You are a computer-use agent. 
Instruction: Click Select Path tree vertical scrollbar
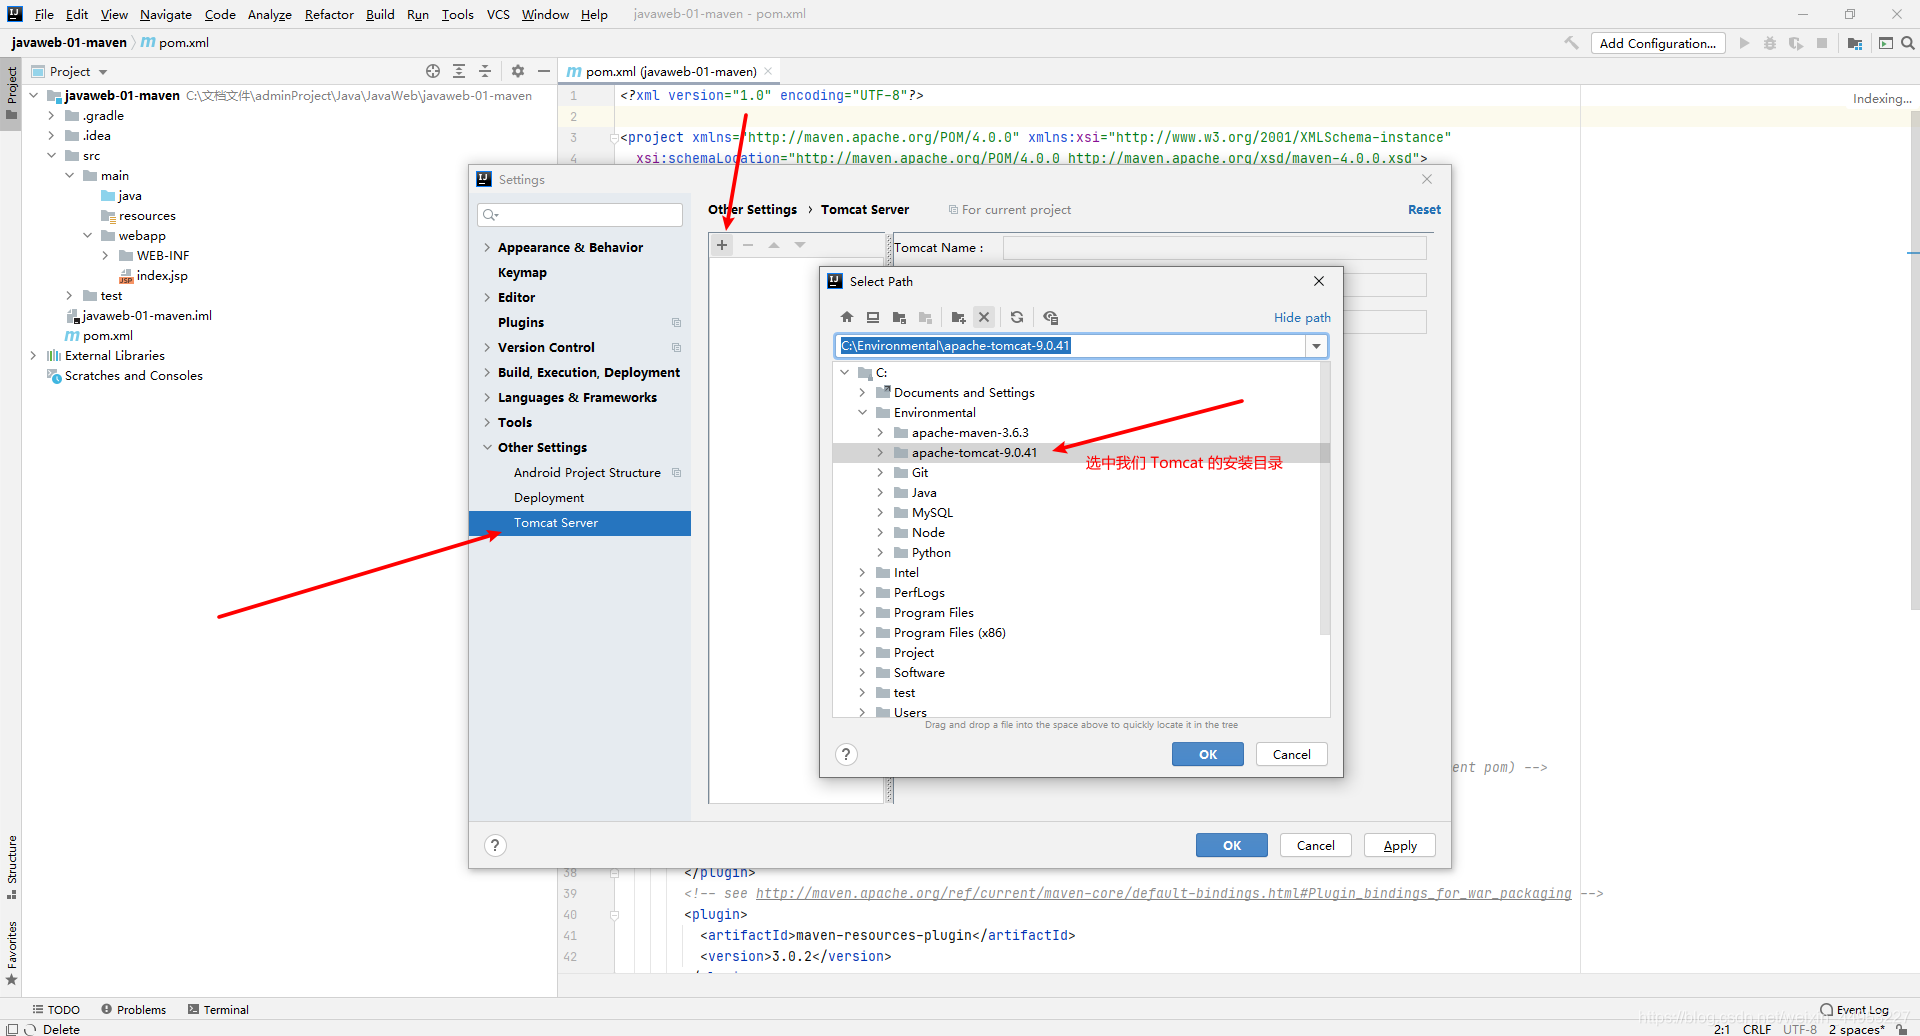click(x=1325, y=500)
